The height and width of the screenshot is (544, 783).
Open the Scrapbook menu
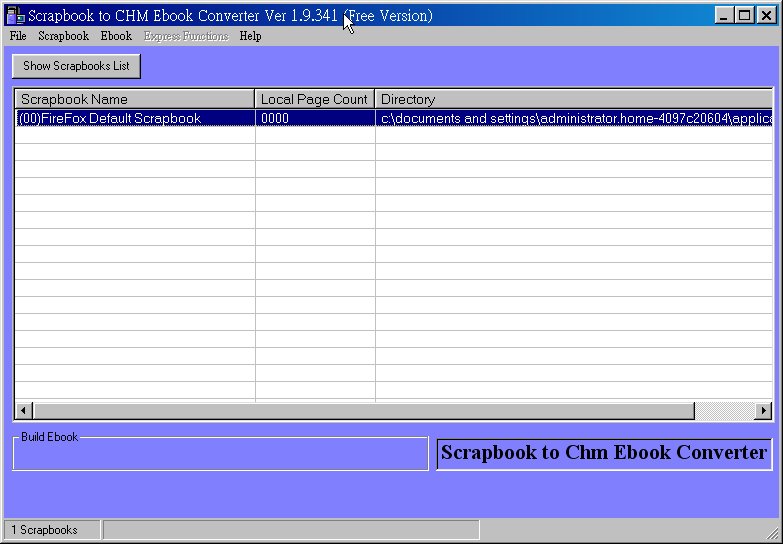63,36
